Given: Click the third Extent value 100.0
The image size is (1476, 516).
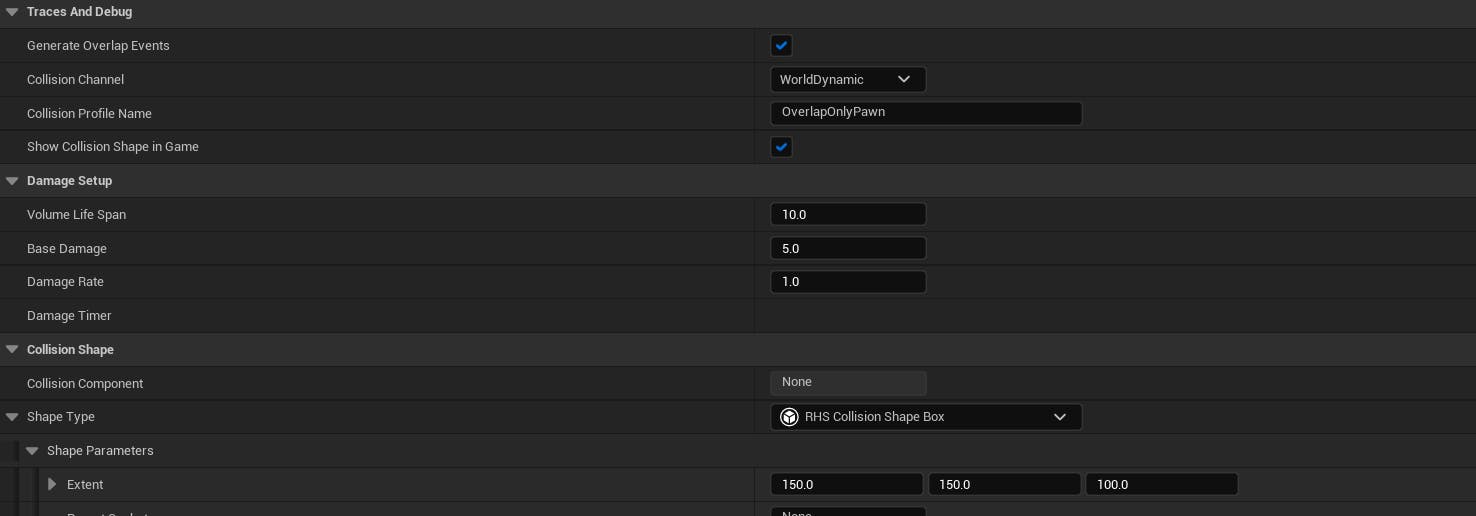Looking at the screenshot, I should (x=1162, y=485).
